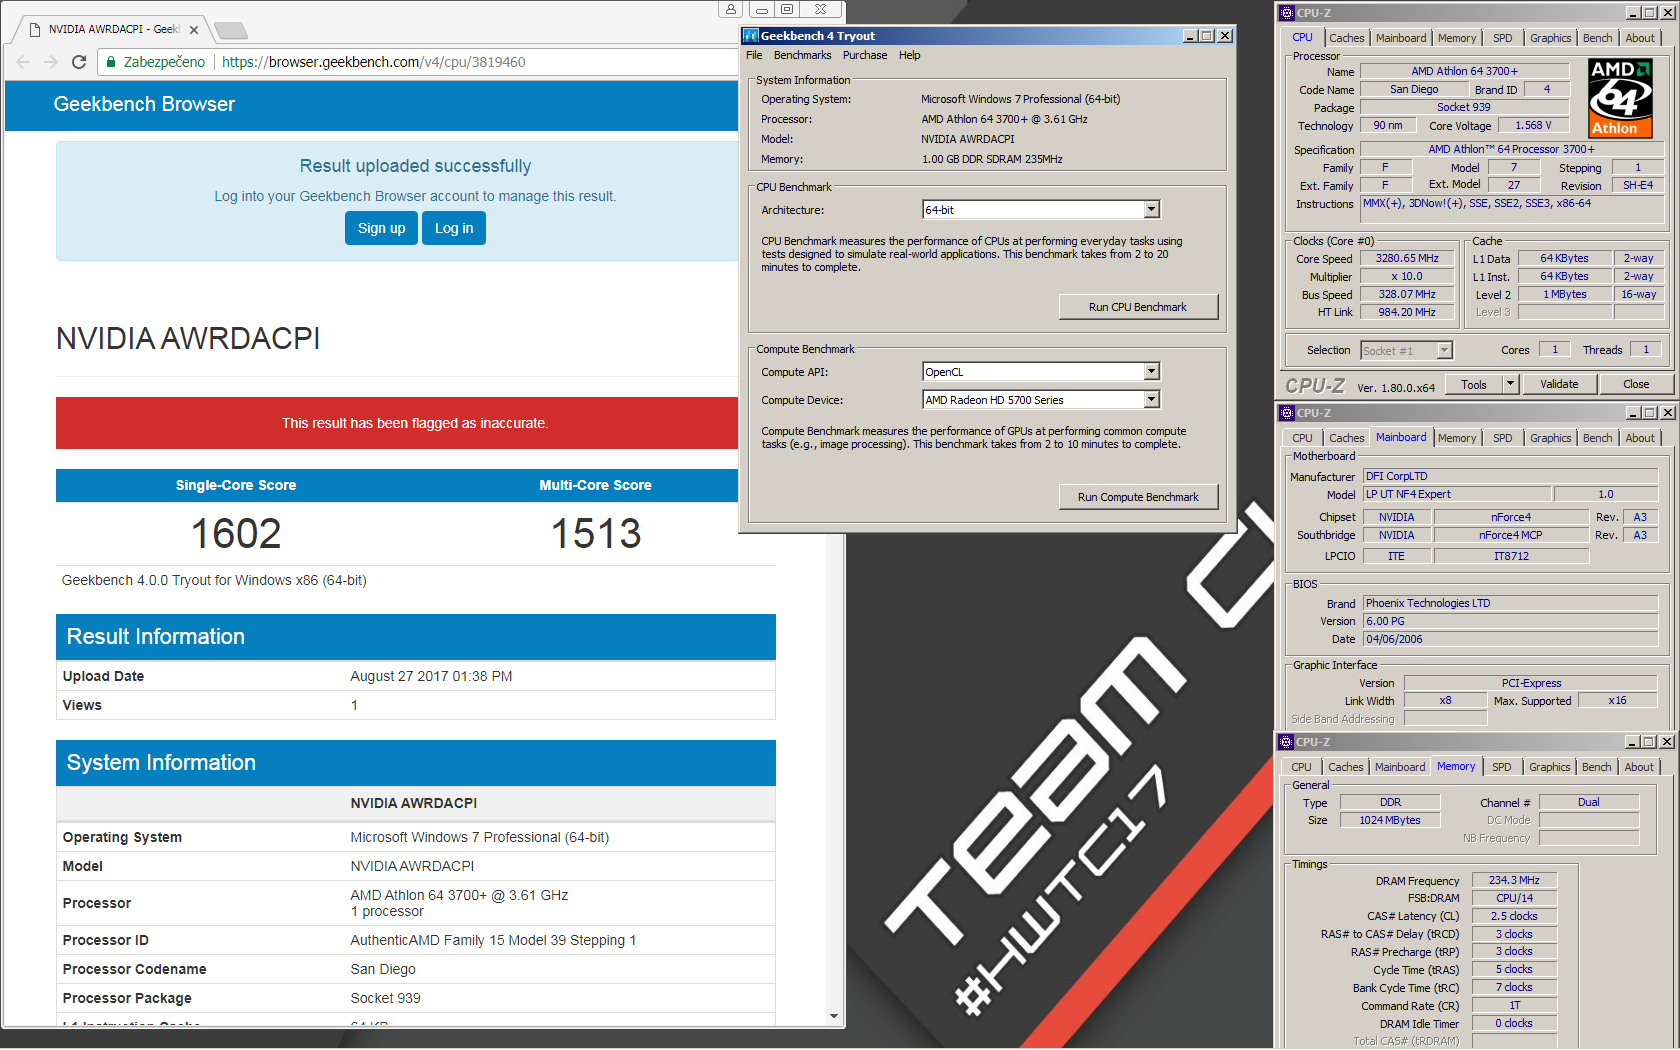Open Chrome profile user icon
The width and height of the screenshot is (1680, 1050).
coord(731,9)
